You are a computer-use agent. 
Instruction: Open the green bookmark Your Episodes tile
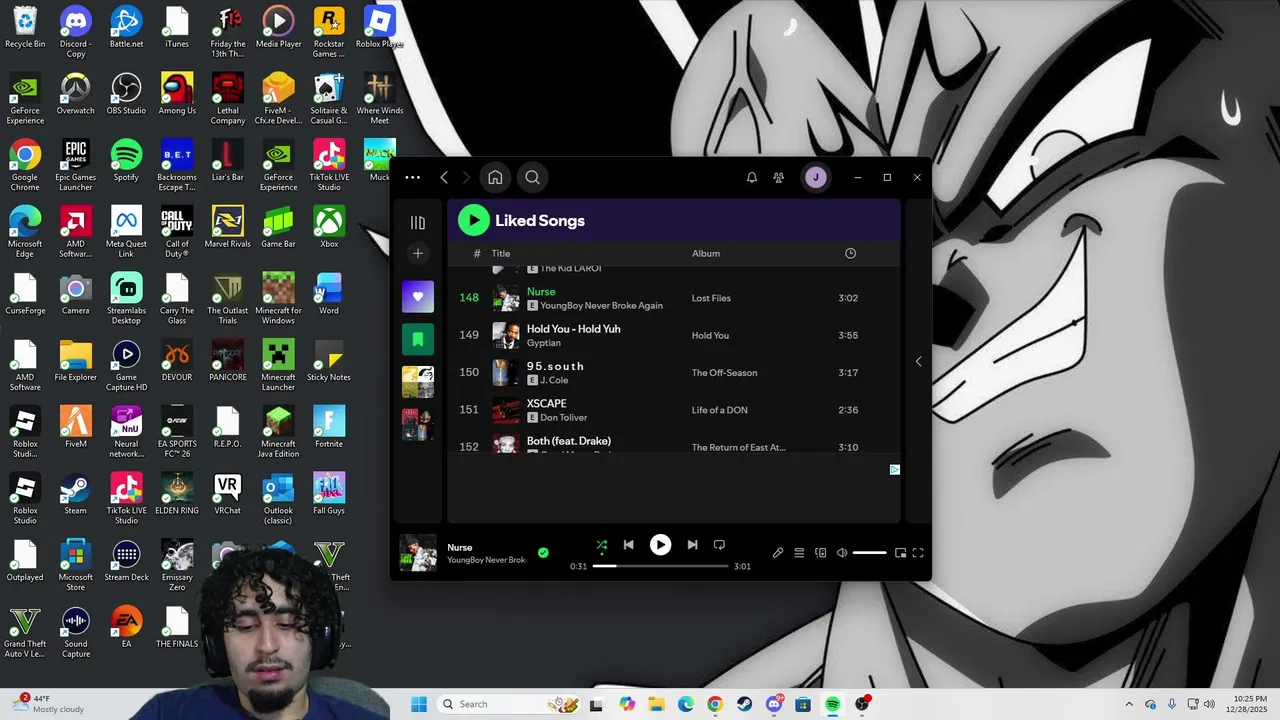pyautogui.click(x=418, y=339)
